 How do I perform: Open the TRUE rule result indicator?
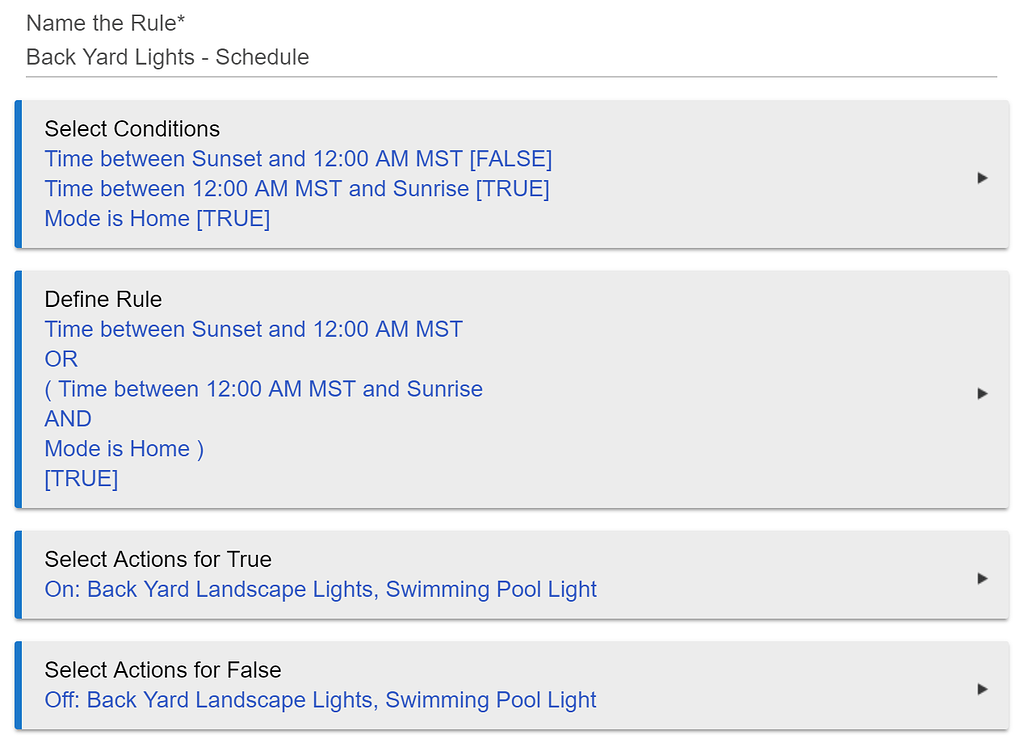pos(81,478)
